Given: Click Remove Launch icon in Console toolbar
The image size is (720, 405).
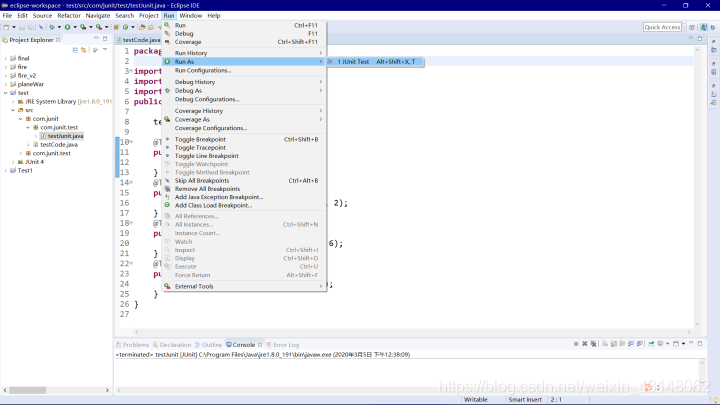Looking at the screenshot, I should [x=585, y=343].
